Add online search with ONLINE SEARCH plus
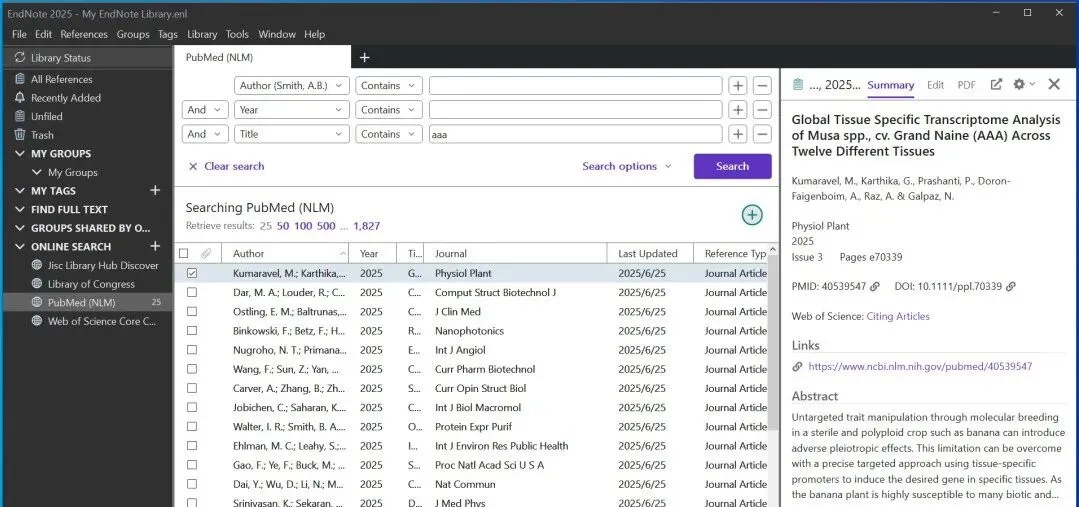 pyautogui.click(x=156, y=246)
